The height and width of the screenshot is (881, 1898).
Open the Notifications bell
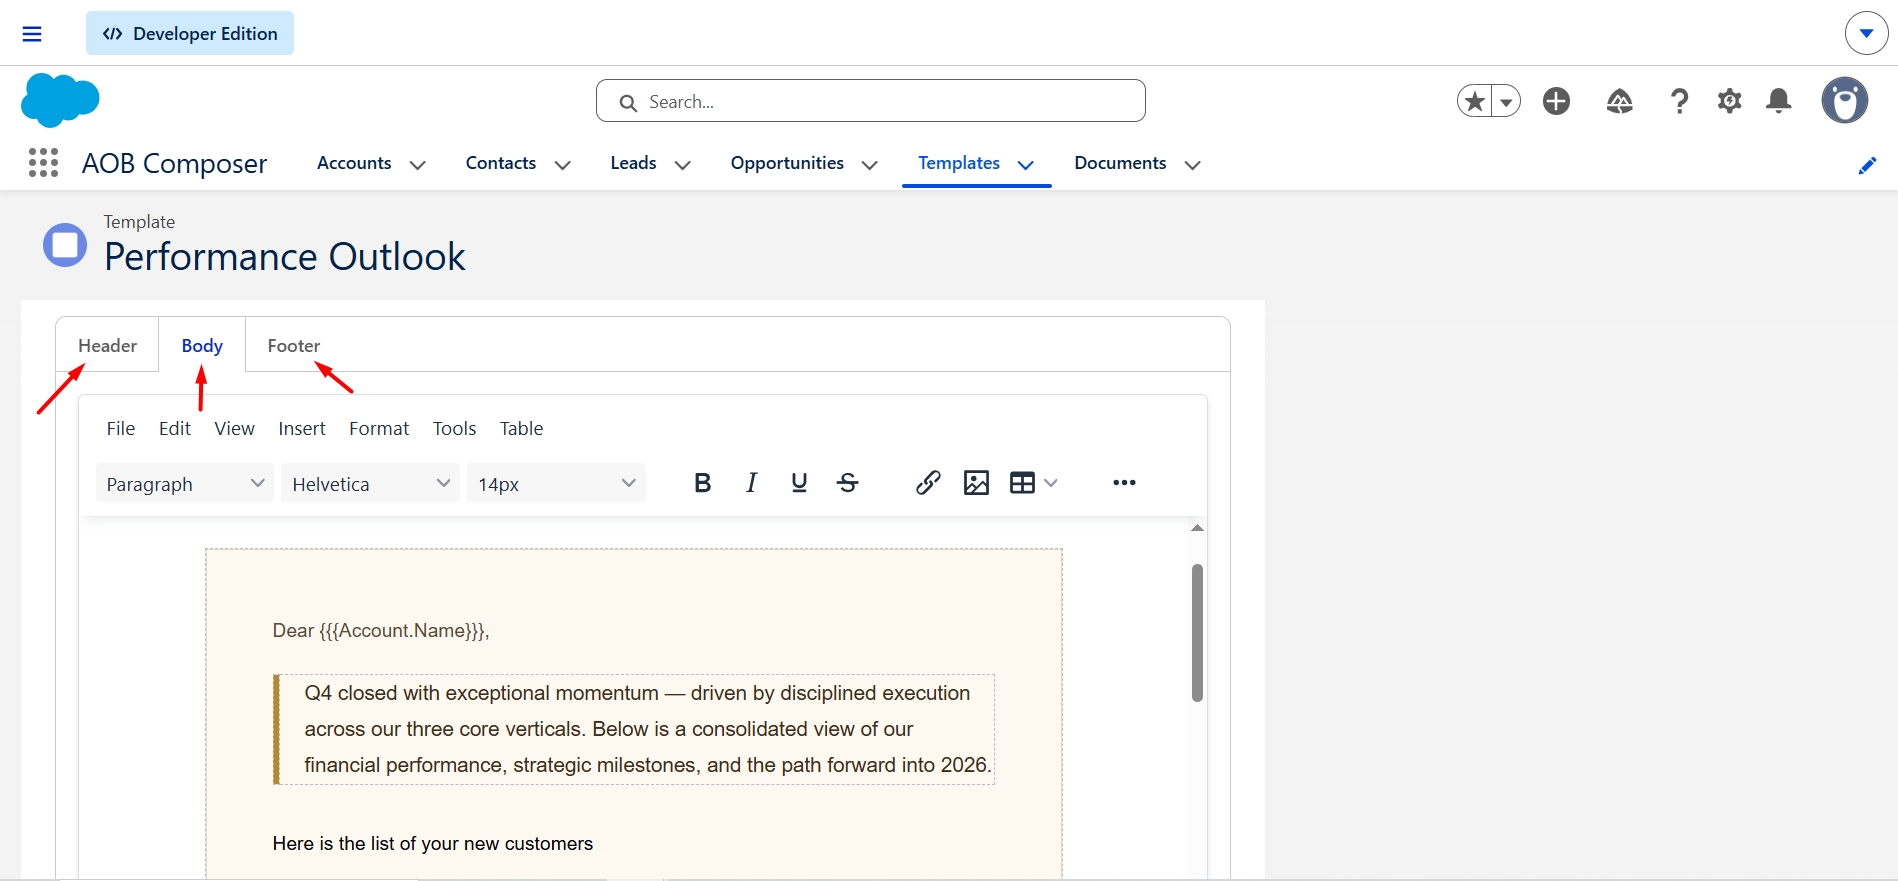click(x=1779, y=101)
